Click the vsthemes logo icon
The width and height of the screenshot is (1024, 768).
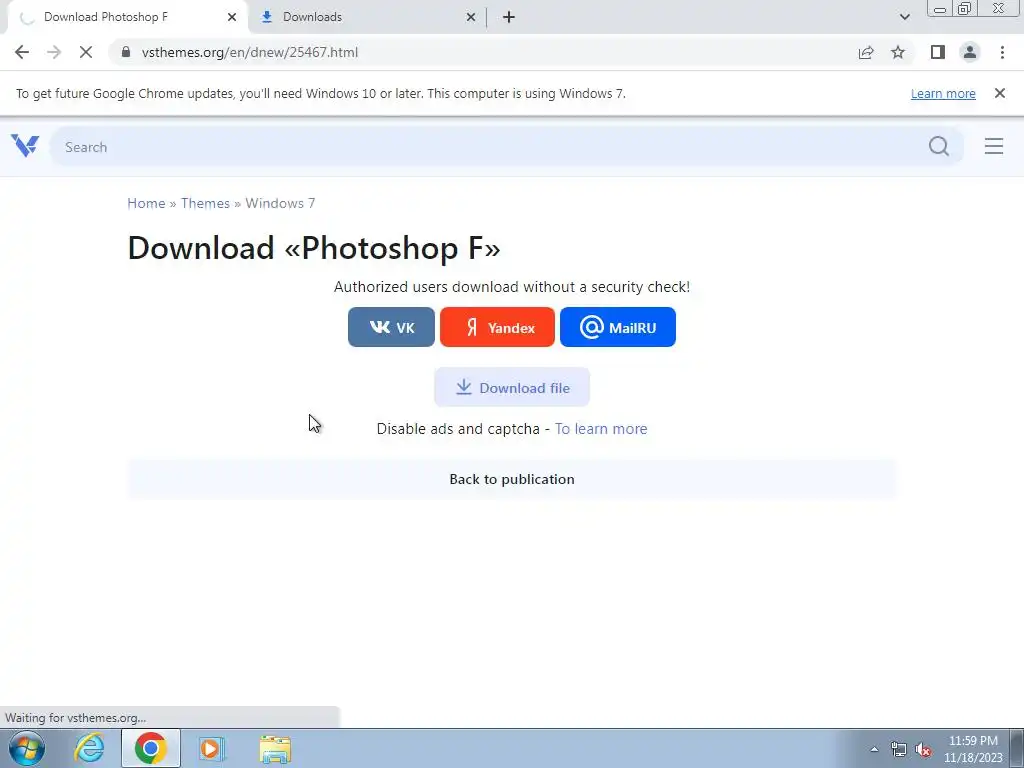coord(25,146)
